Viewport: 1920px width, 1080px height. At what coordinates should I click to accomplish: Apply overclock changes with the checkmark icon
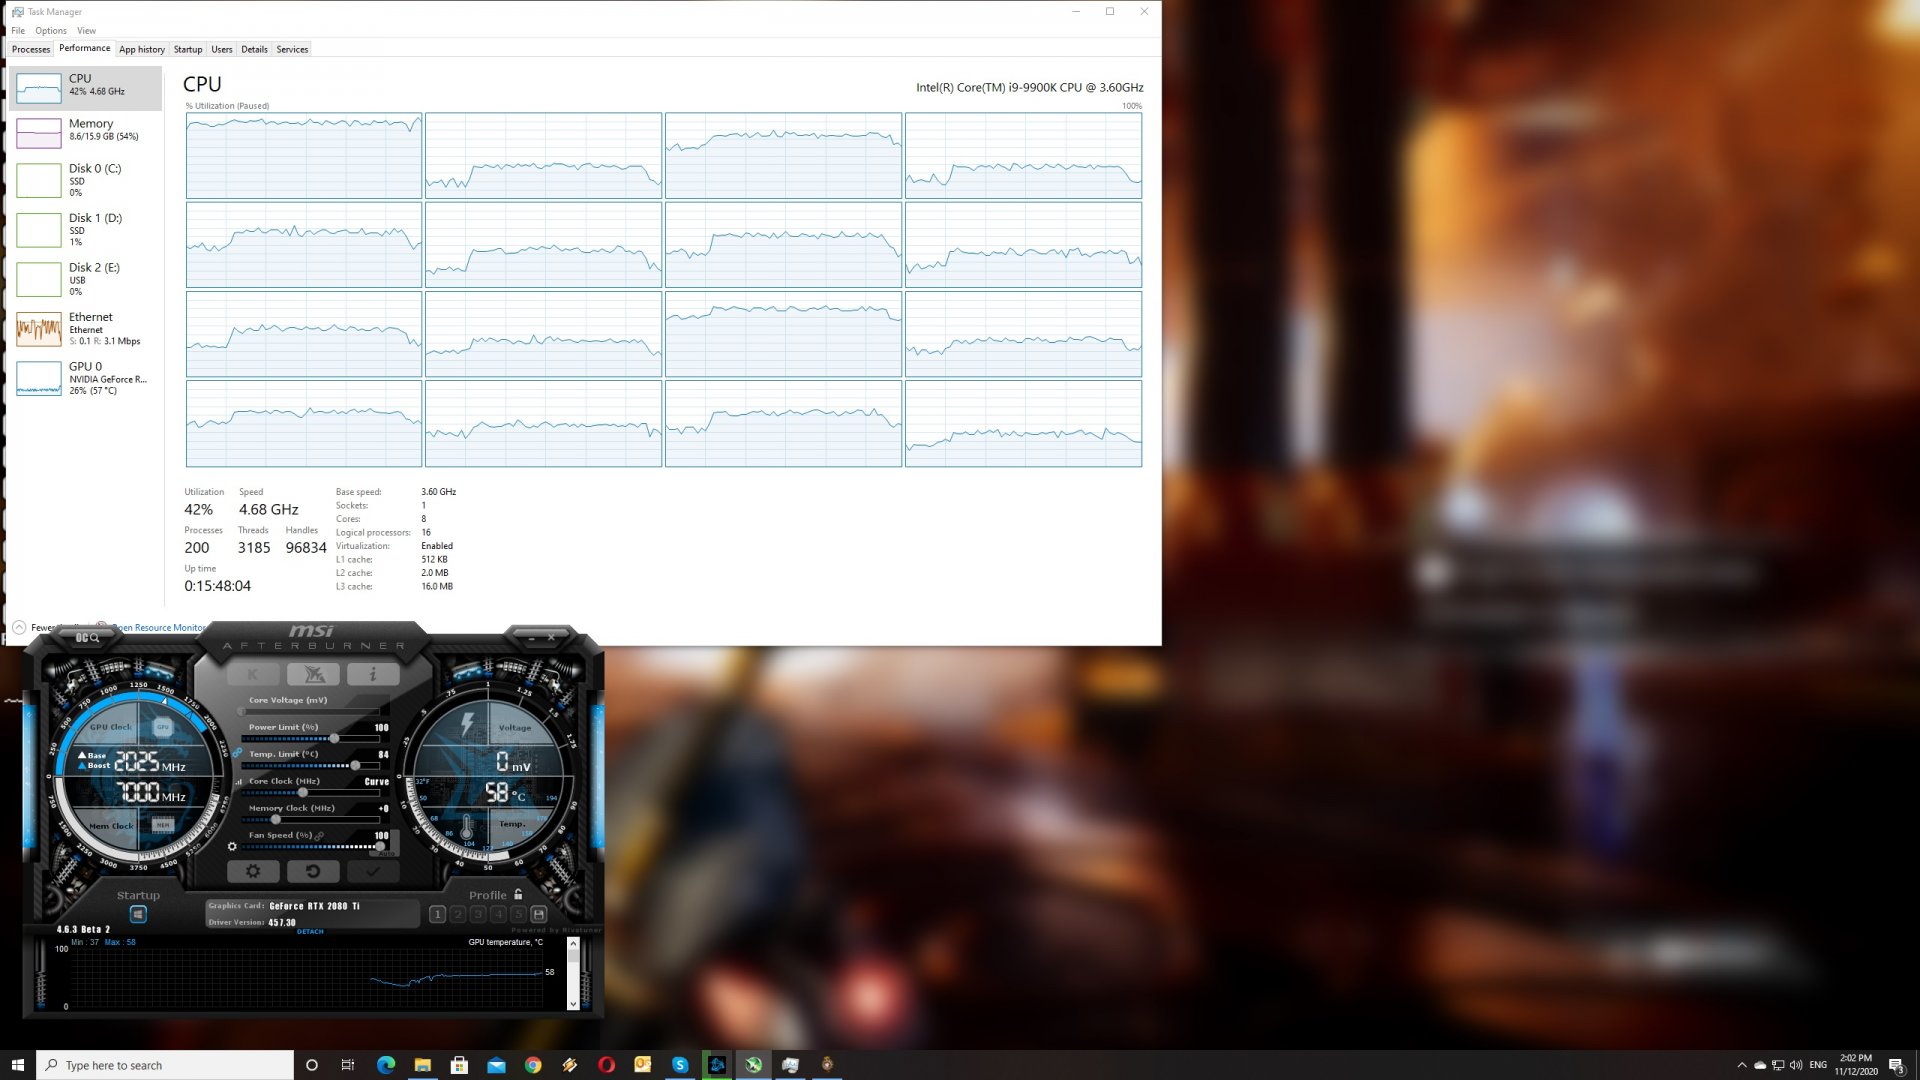[x=373, y=870]
